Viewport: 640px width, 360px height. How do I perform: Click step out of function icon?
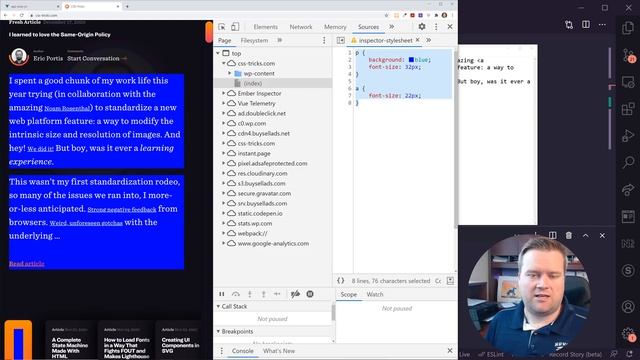(264, 294)
